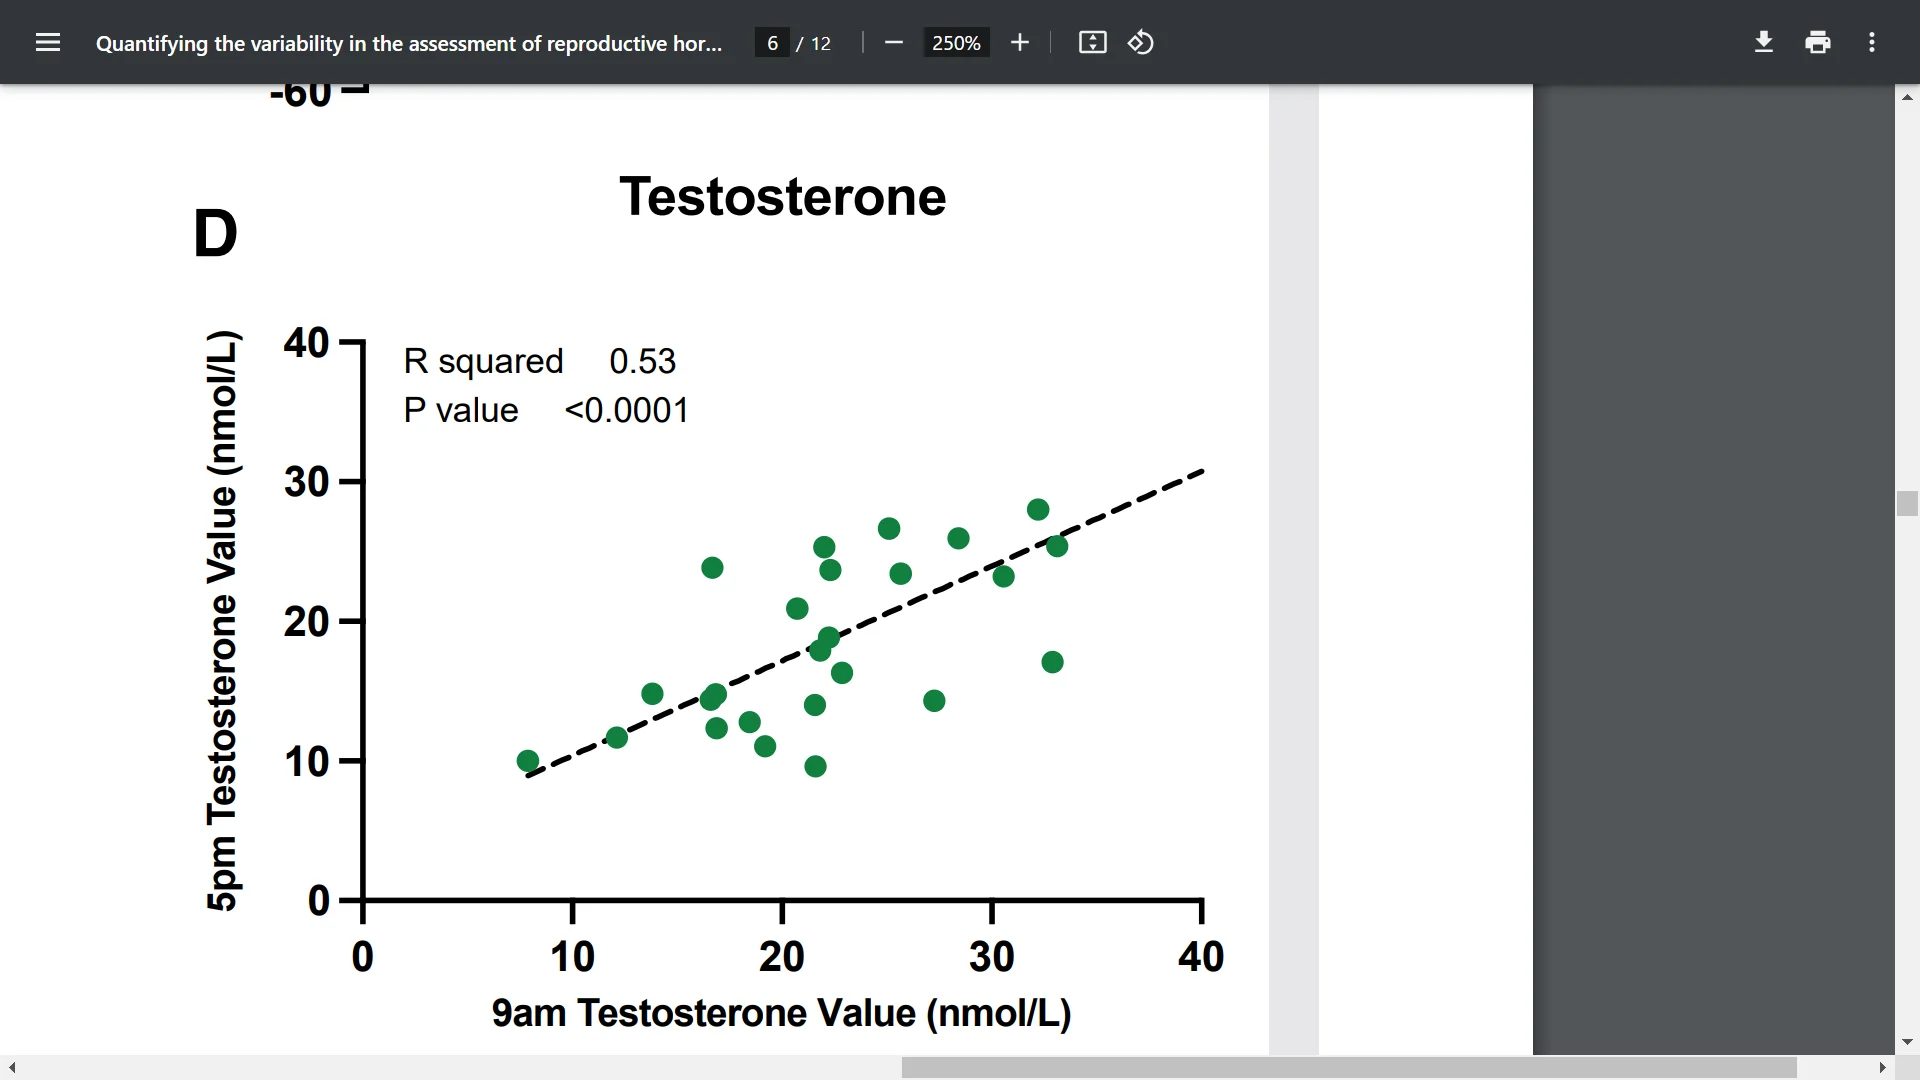Click inside the page number field
Viewport: 1920px width, 1080px height.
(x=771, y=42)
